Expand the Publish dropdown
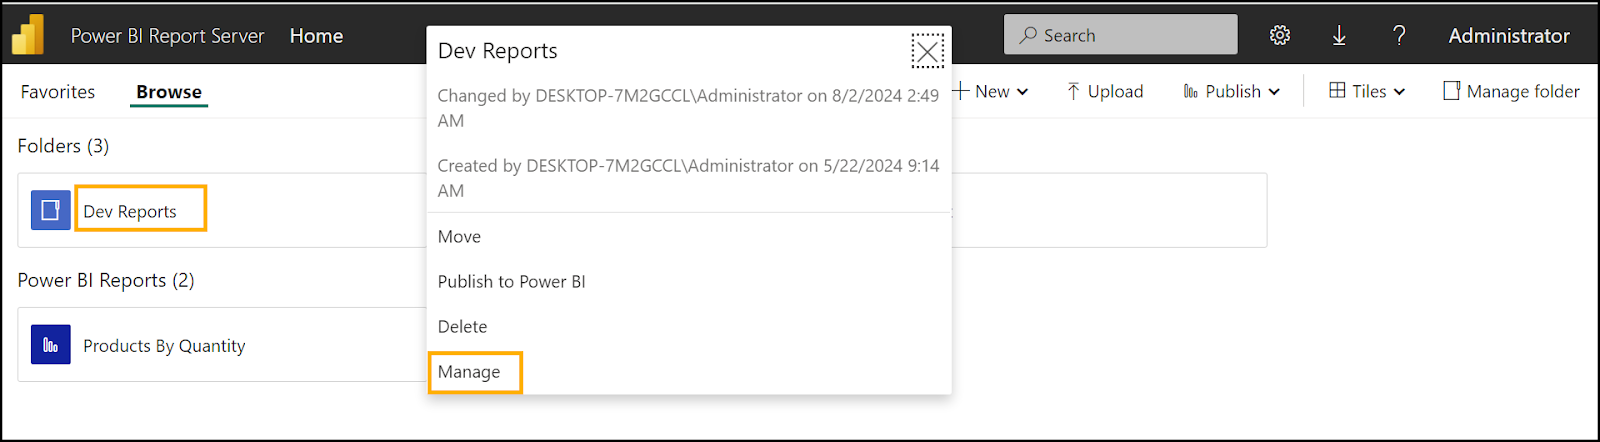 click(1232, 91)
